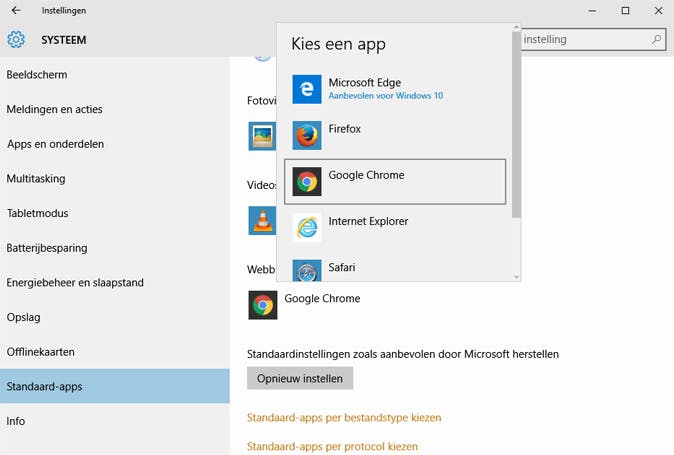674x455 pixels.
Task: Click the search magnifier icon
Action: [657, 40]
